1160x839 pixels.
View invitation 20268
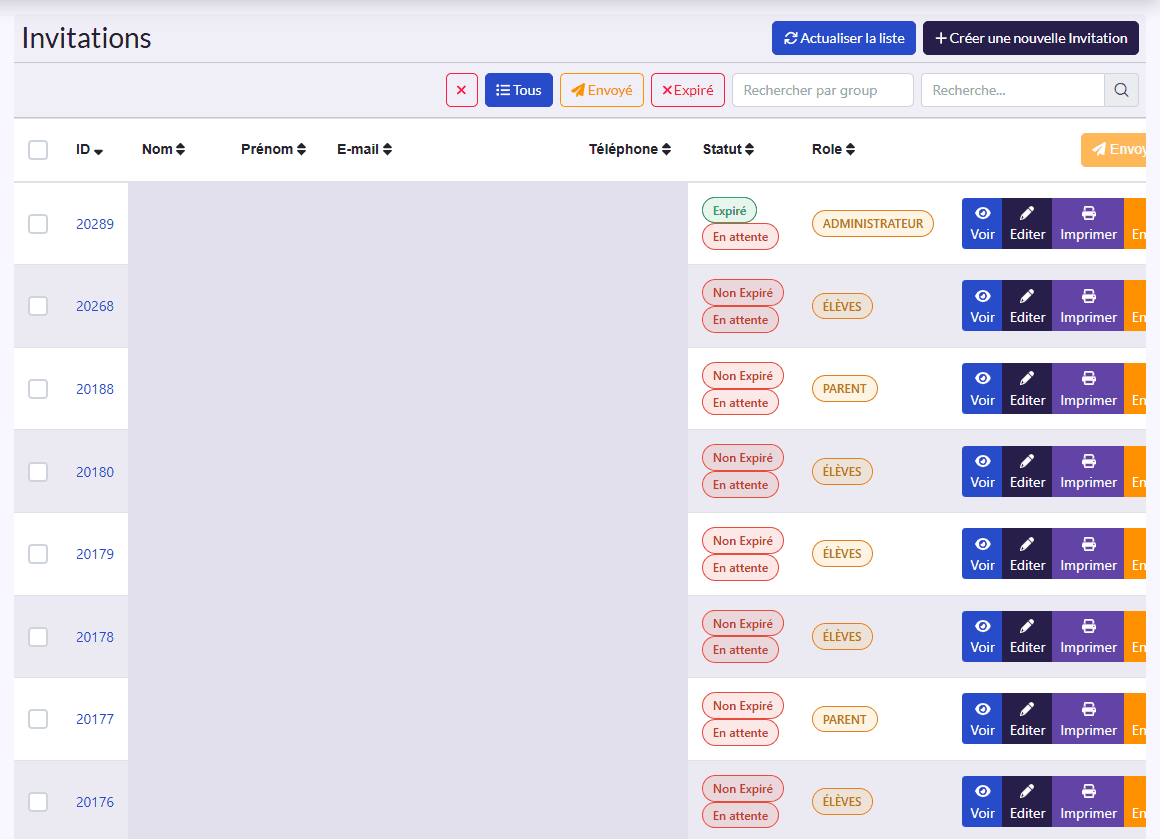982,306
